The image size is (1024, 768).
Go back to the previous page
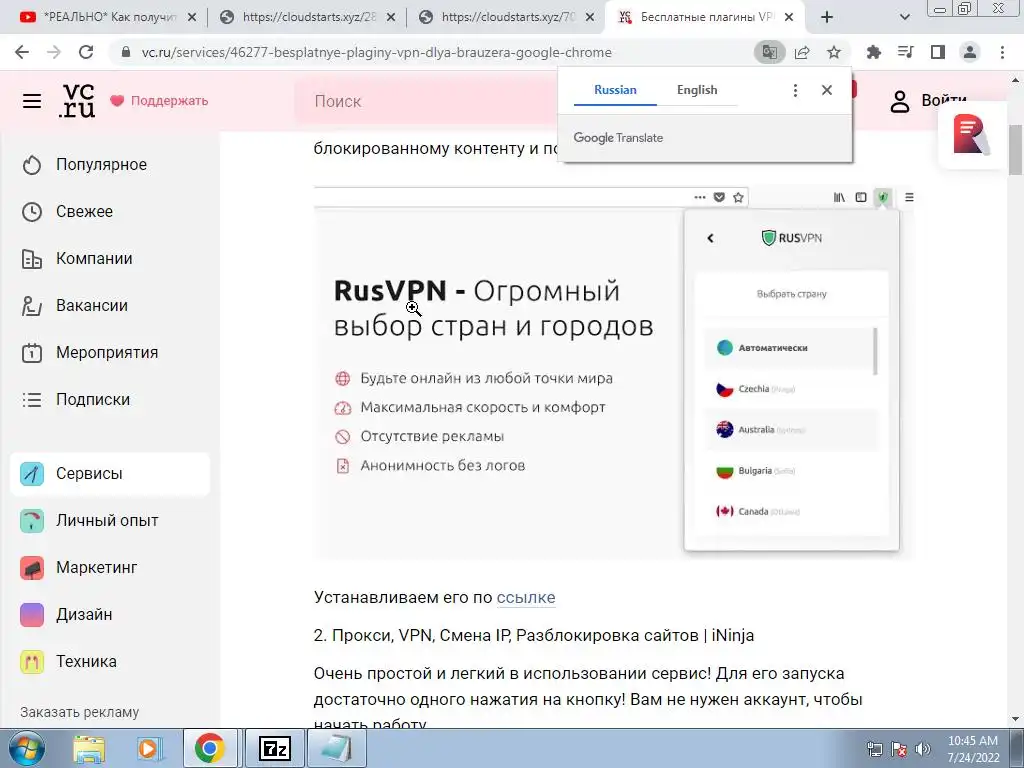click(22, 52)
